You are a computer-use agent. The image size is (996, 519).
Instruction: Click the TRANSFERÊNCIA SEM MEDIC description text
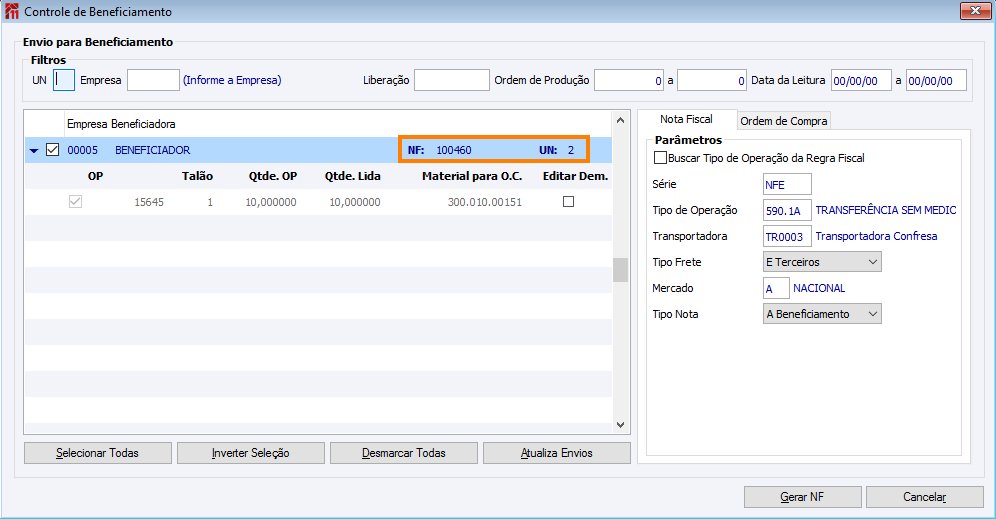pyautogui.click(x=885, y=210)
